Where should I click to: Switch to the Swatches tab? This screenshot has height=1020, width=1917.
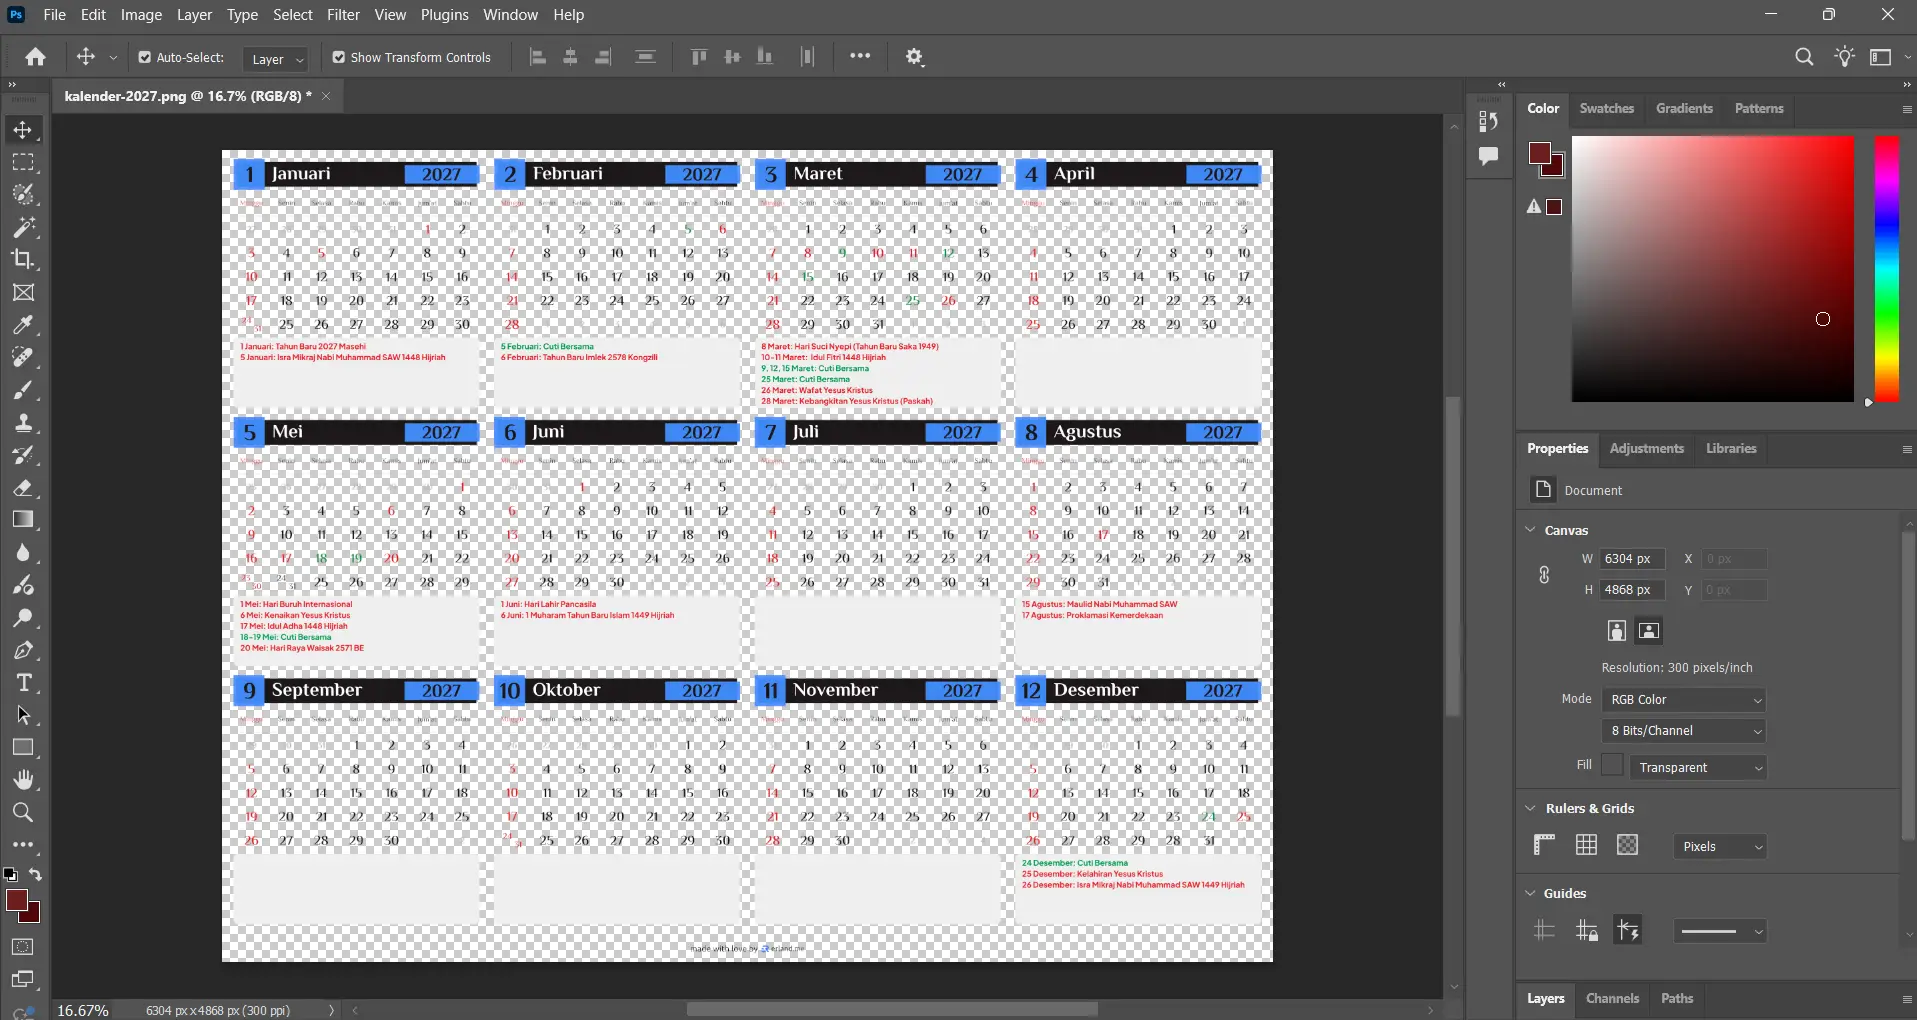coord(1606,108)
